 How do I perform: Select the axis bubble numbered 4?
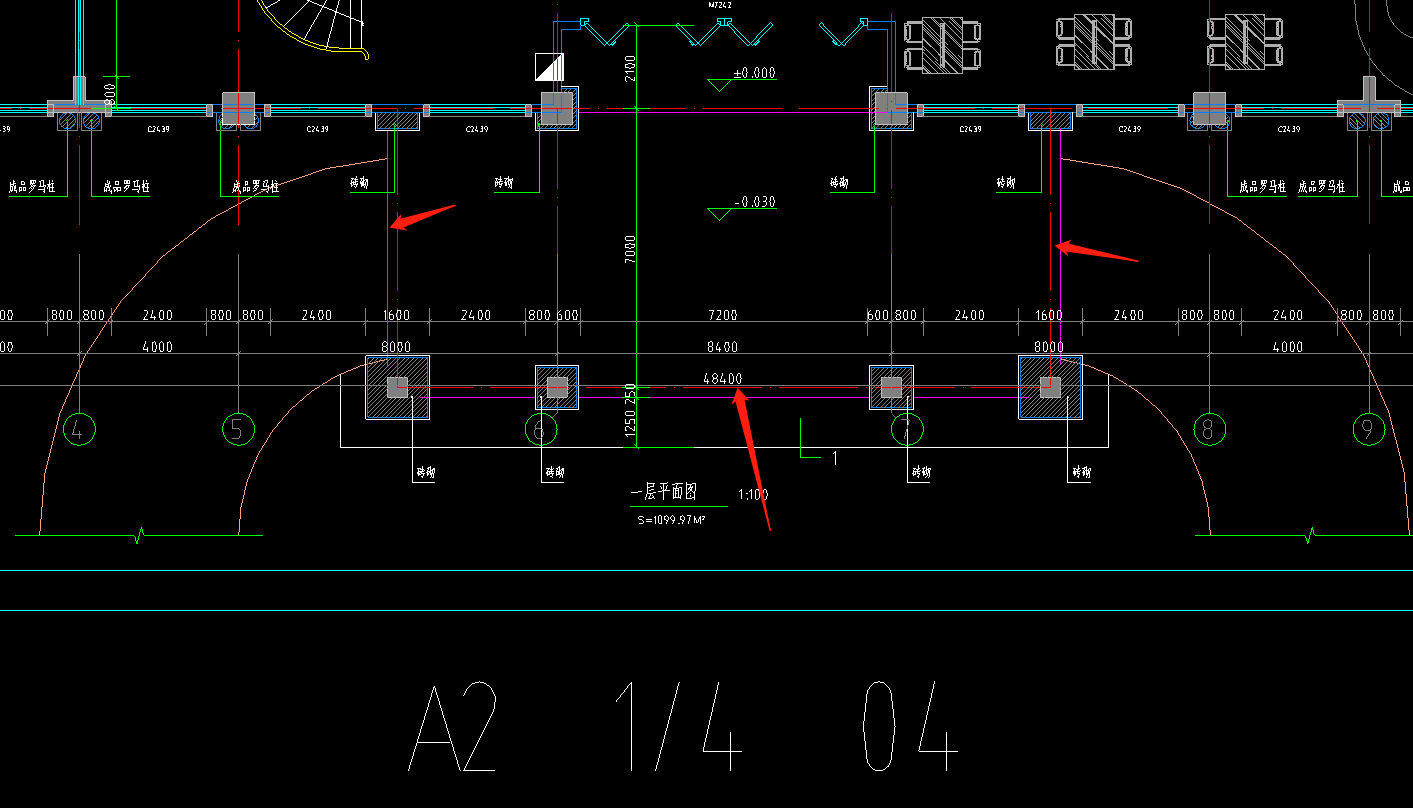(79, 430)
